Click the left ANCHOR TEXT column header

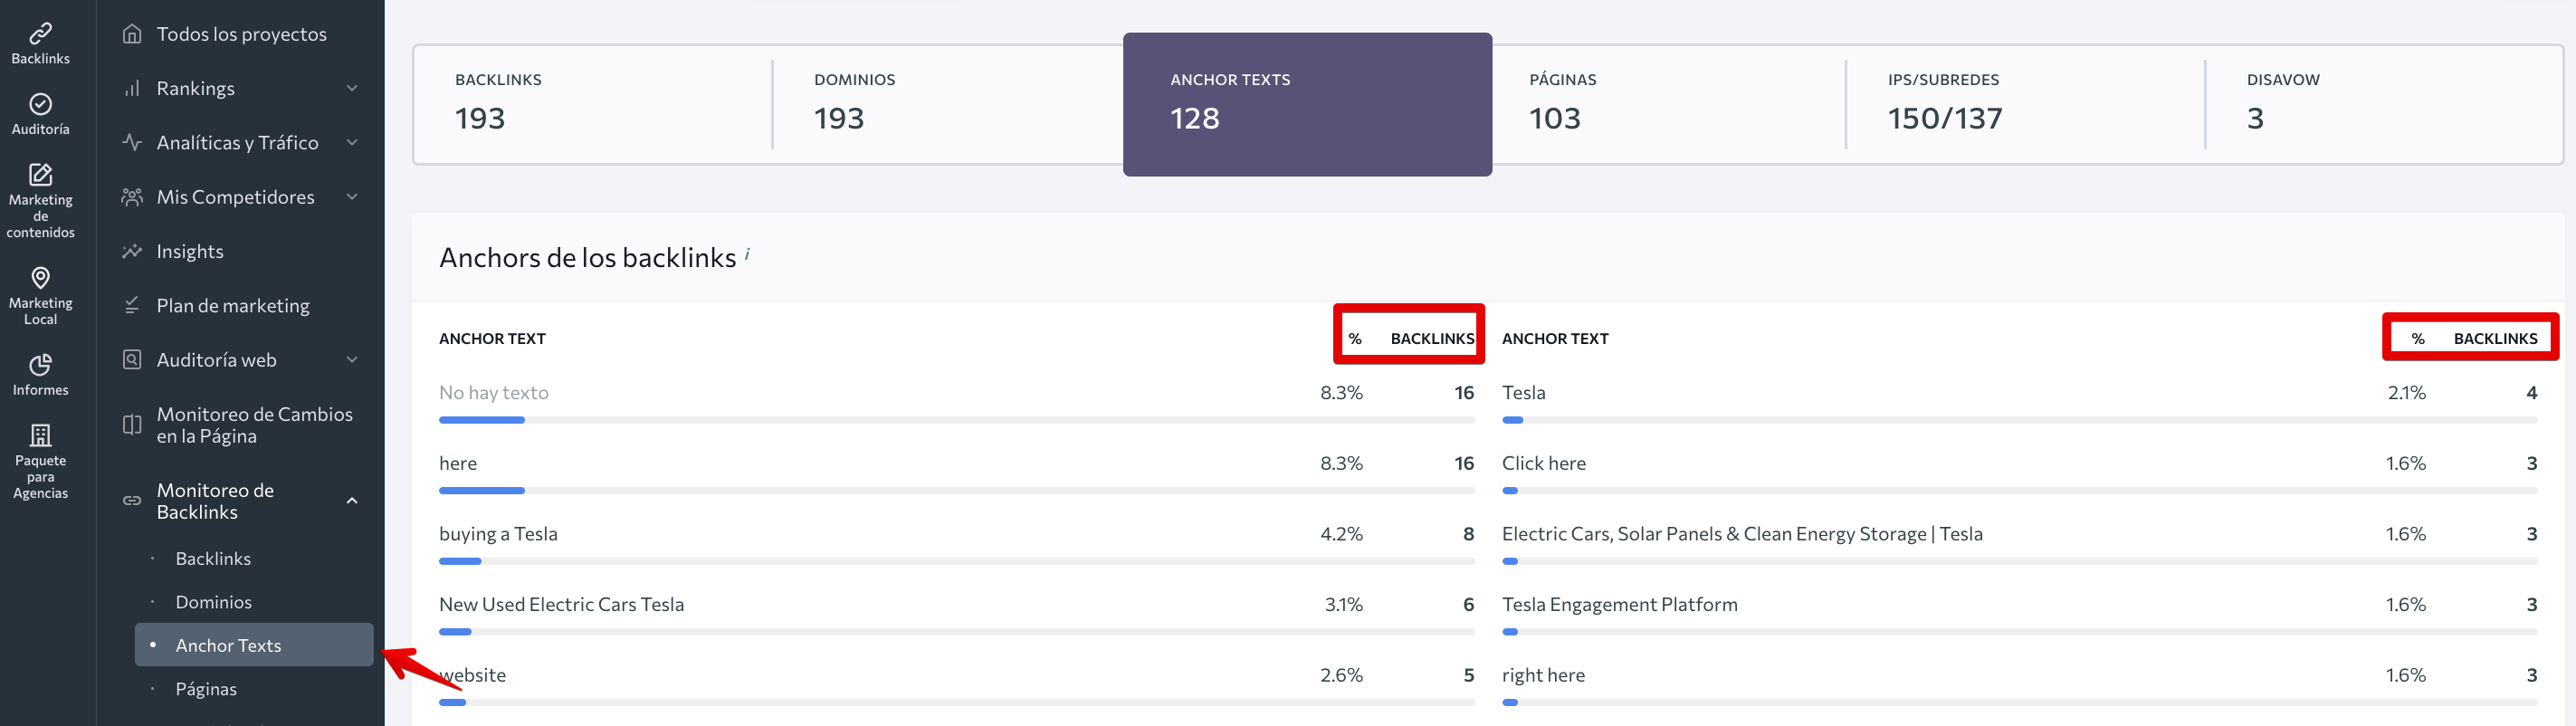point(492,339)
